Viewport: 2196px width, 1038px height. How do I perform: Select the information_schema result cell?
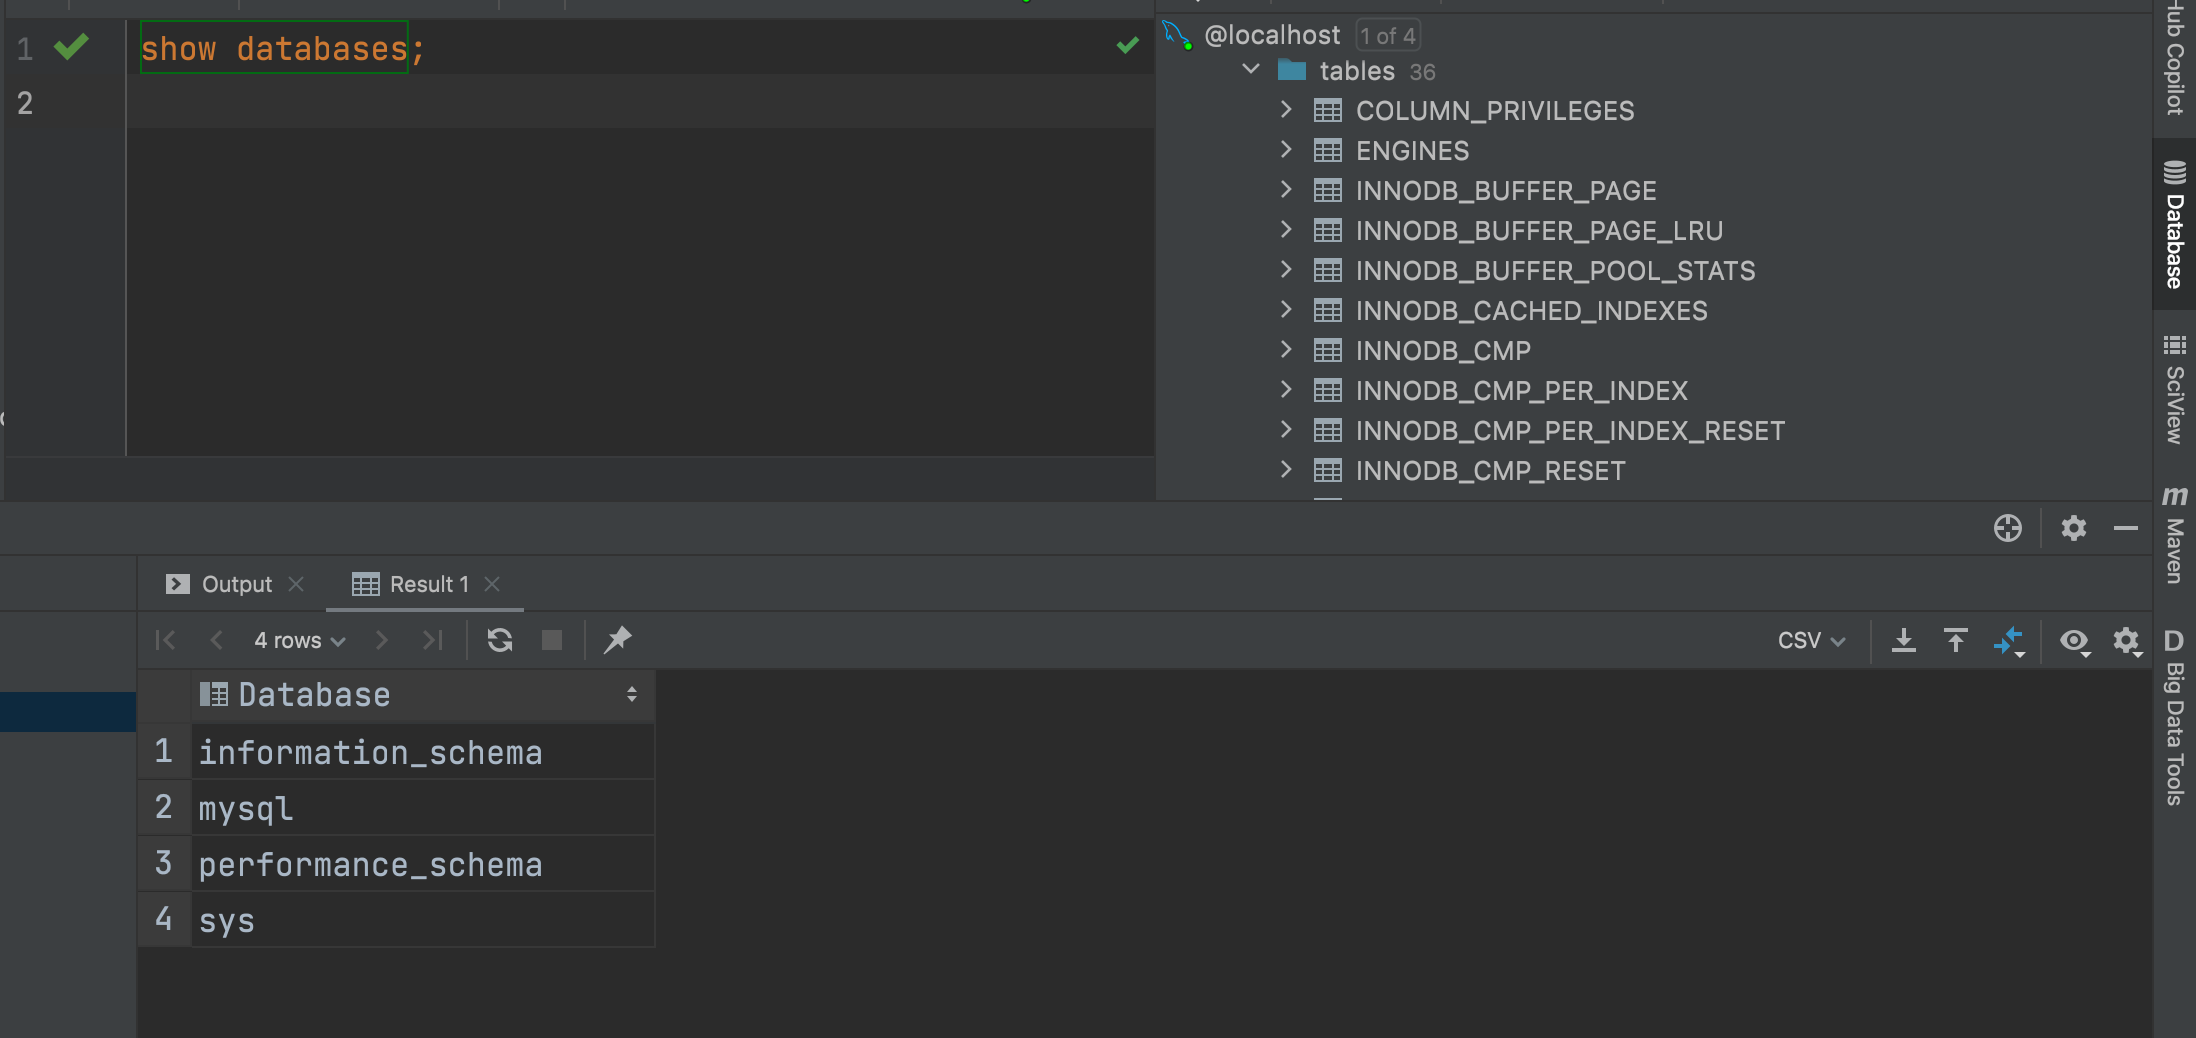(x=423, y=752)
